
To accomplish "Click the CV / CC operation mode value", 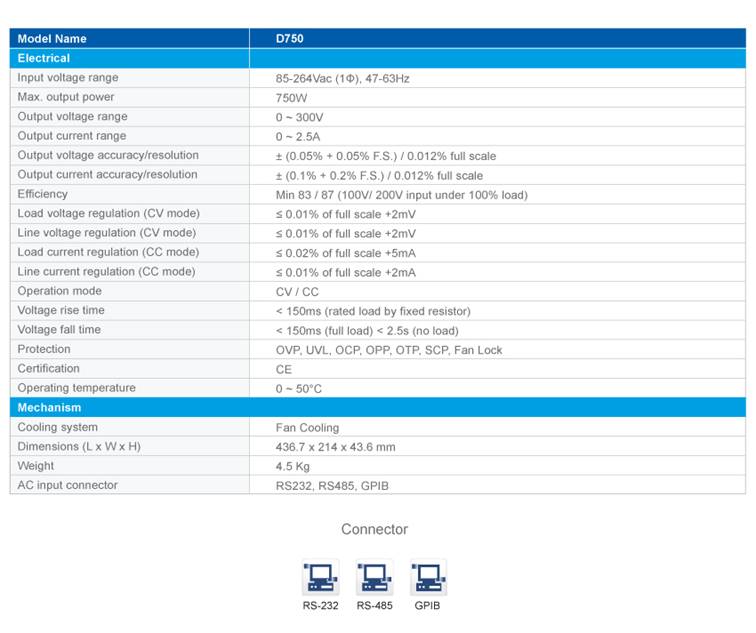I will click(x=299, y=292).
